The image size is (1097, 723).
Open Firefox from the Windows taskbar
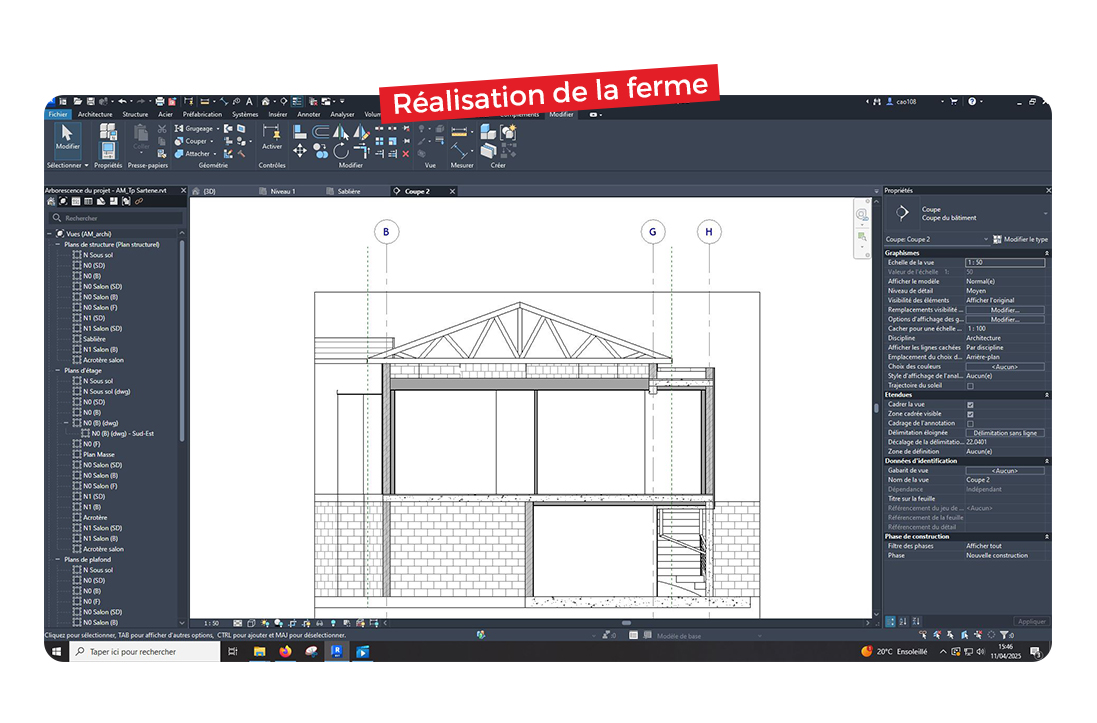285,652
